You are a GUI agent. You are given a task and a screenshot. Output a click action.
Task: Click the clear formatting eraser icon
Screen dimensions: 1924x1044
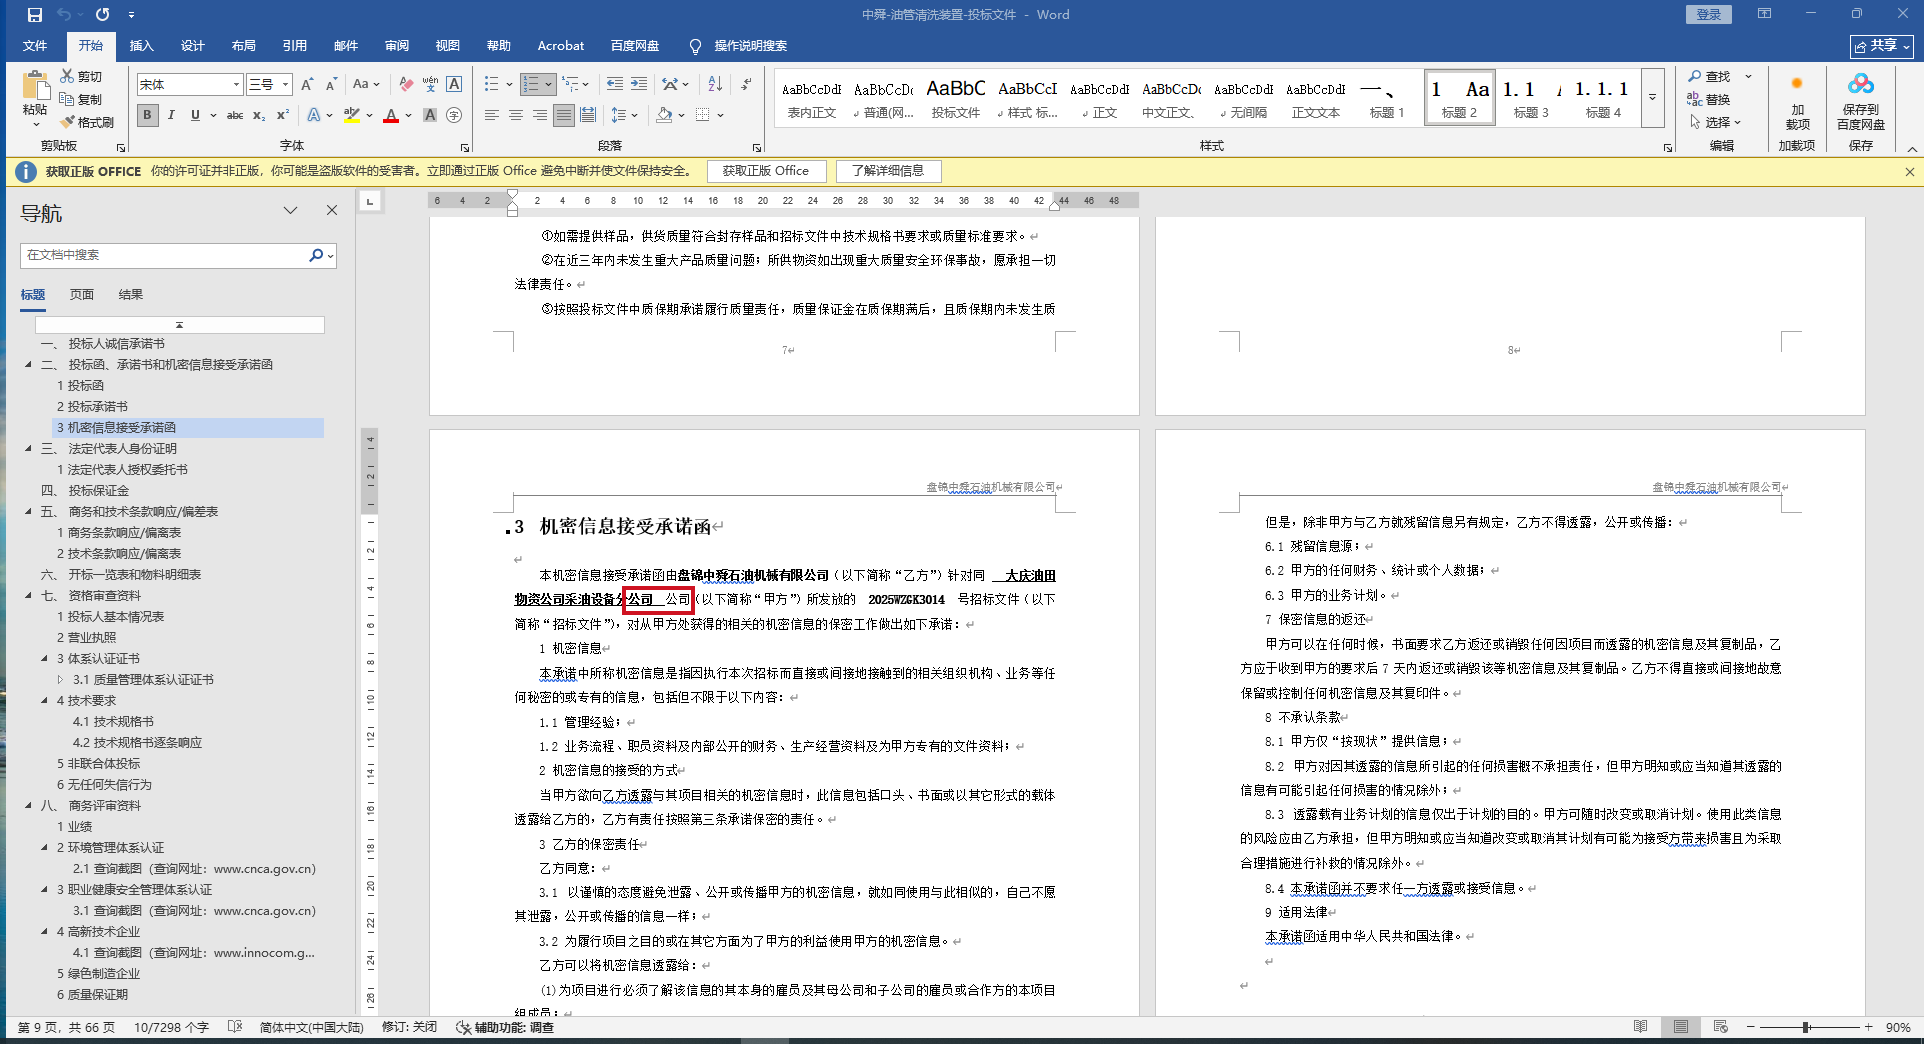pos(405,85)
